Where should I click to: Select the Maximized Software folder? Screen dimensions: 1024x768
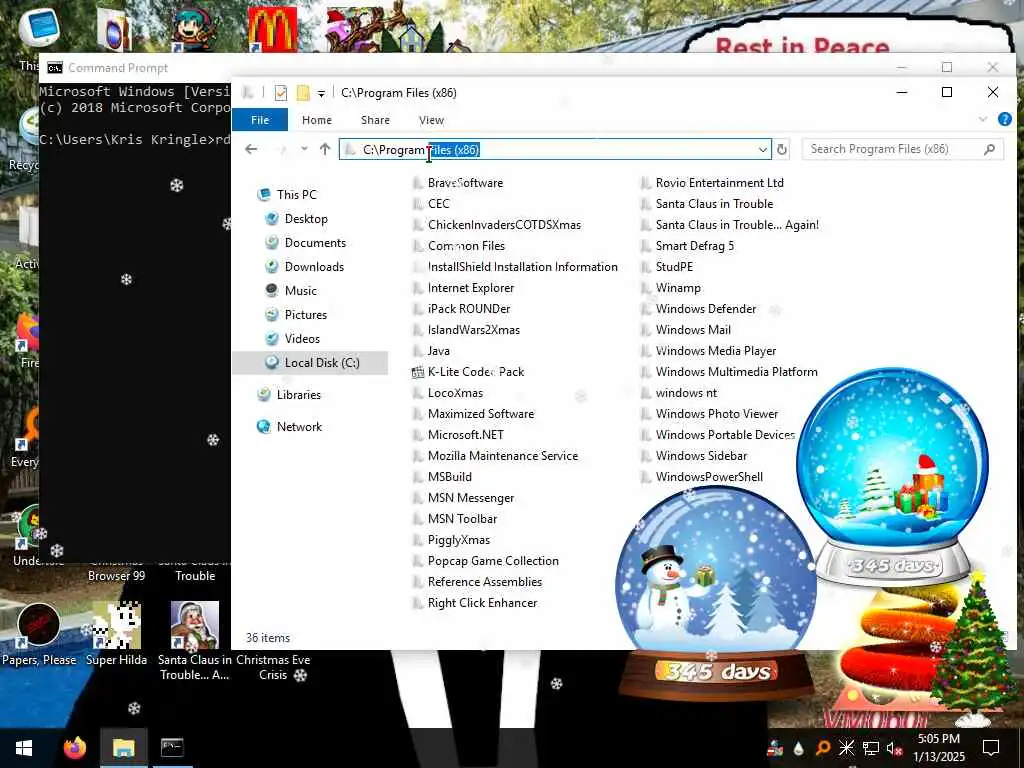point(481,414)
